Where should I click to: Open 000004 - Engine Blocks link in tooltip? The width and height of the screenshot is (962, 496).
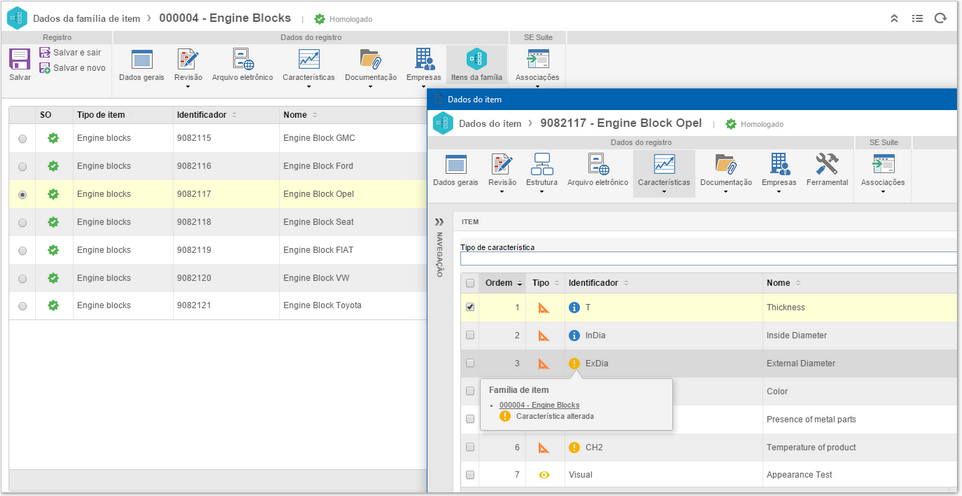539,405
